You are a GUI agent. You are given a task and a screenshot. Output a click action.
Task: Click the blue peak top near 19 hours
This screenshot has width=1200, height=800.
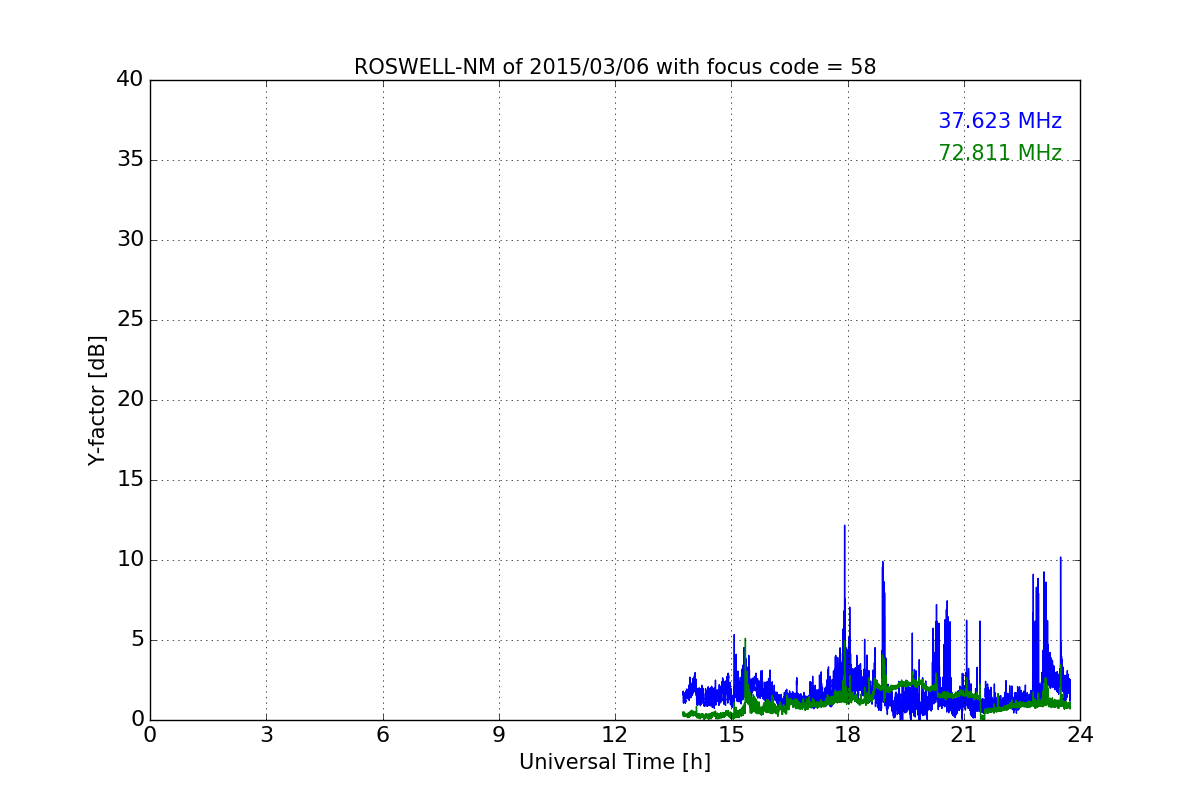[x=882, y=564]
